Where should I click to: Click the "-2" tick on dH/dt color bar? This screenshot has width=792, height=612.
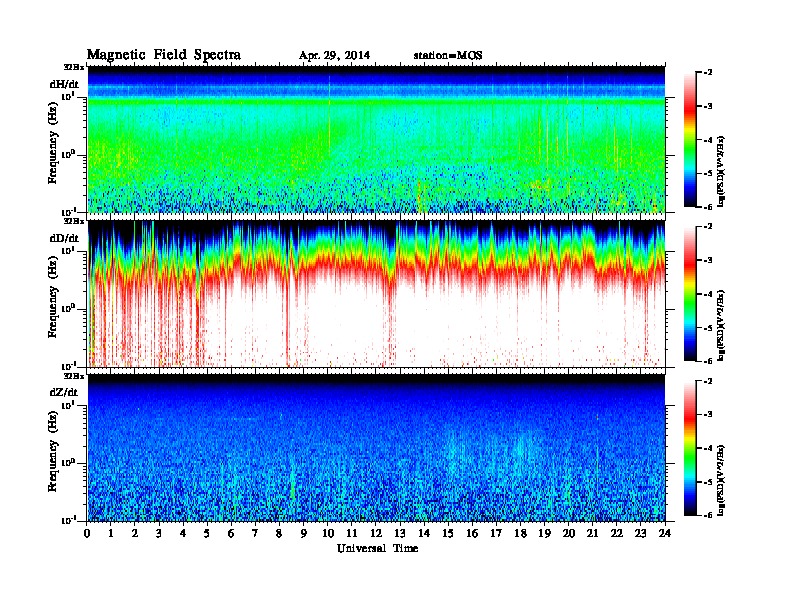point(708,73)
